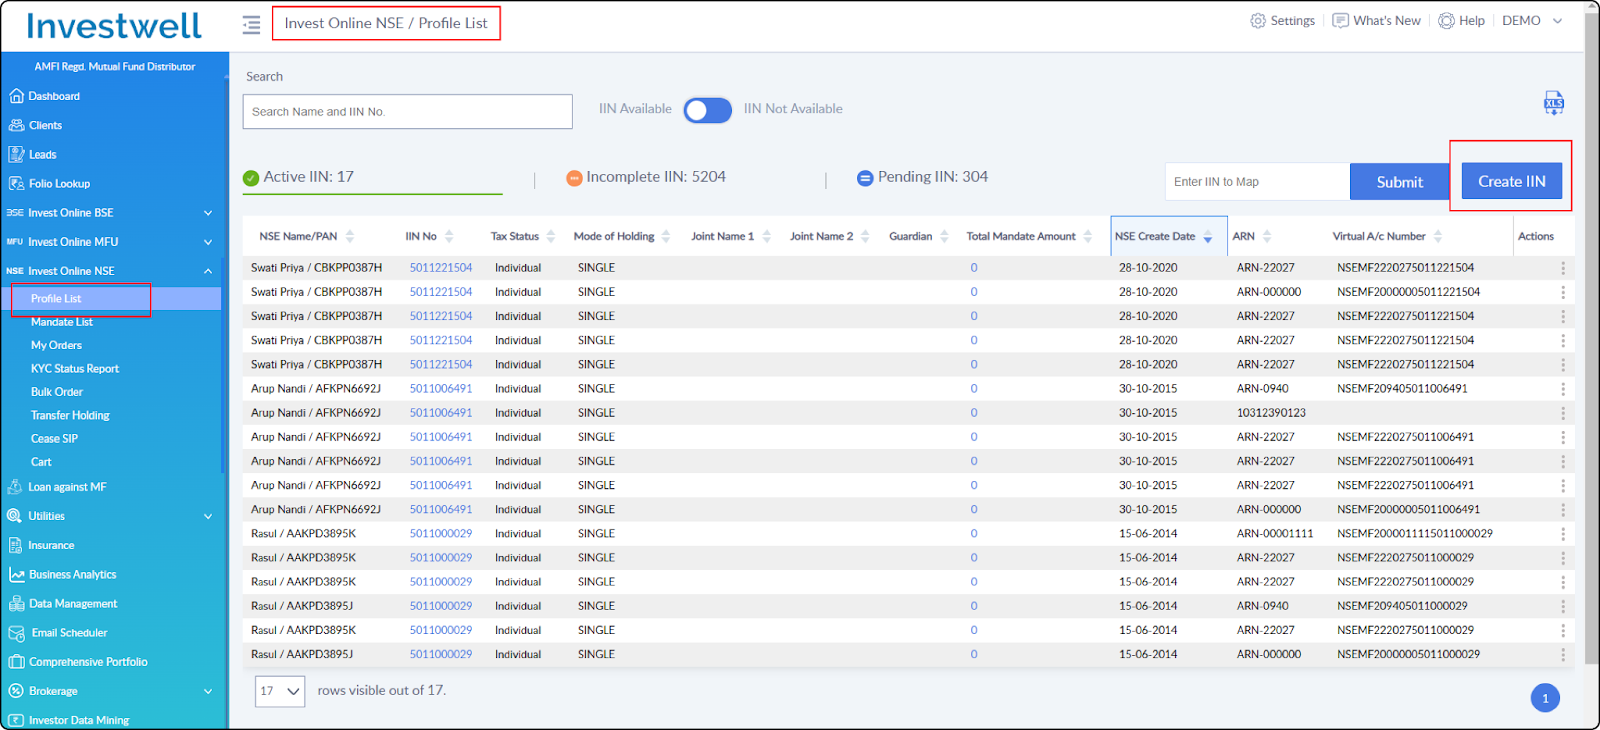
Task: Click mandate amount 0 in first row
Action: coord(974,268)
